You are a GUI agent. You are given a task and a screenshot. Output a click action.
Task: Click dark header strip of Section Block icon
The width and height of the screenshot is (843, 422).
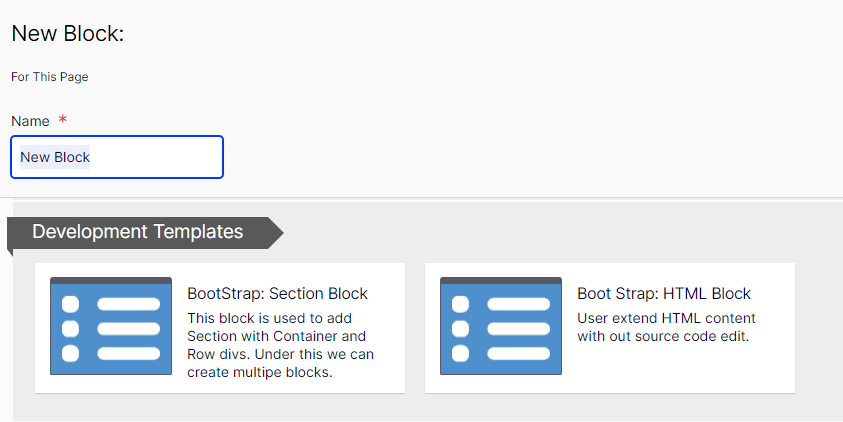110,281
